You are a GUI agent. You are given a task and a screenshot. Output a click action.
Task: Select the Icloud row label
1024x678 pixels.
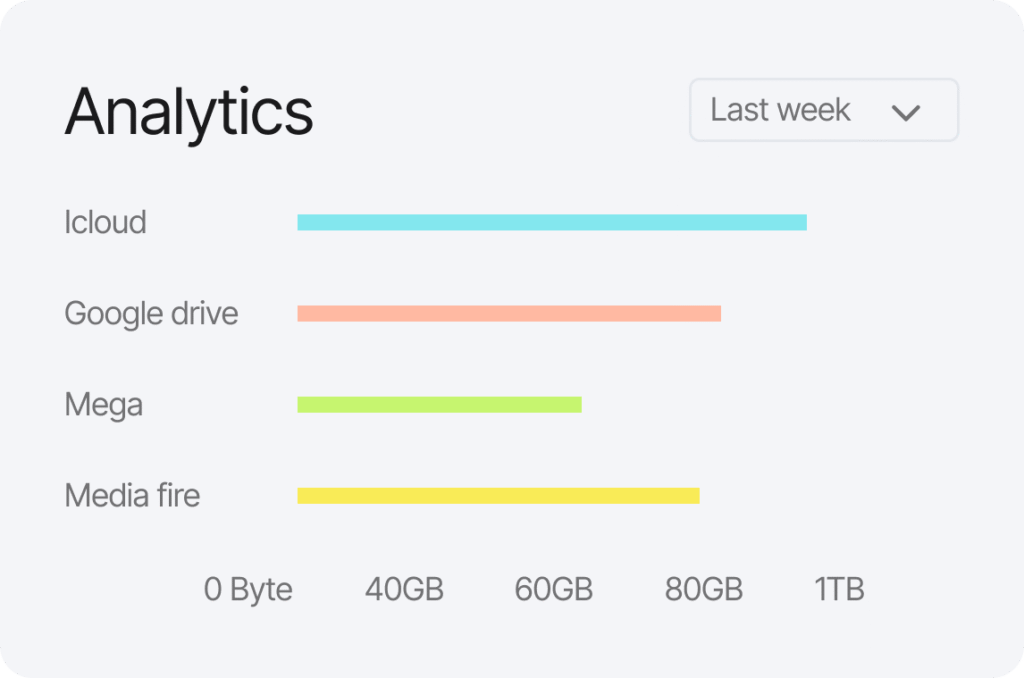[105, 222]
